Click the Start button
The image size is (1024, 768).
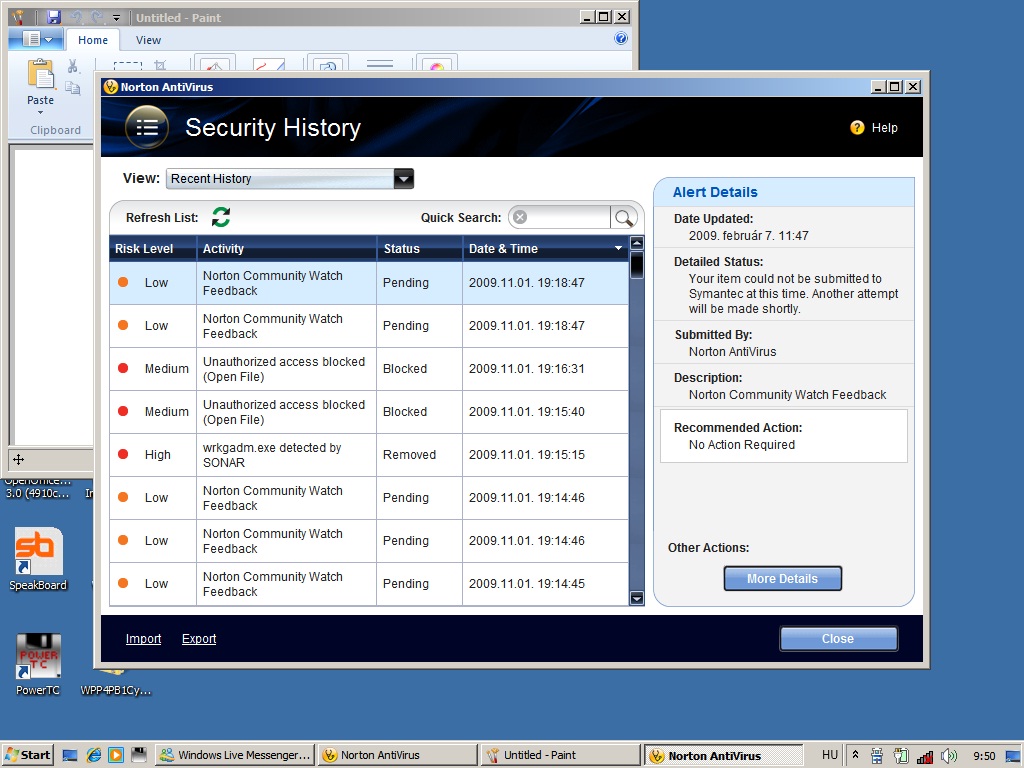pos(27,755)
